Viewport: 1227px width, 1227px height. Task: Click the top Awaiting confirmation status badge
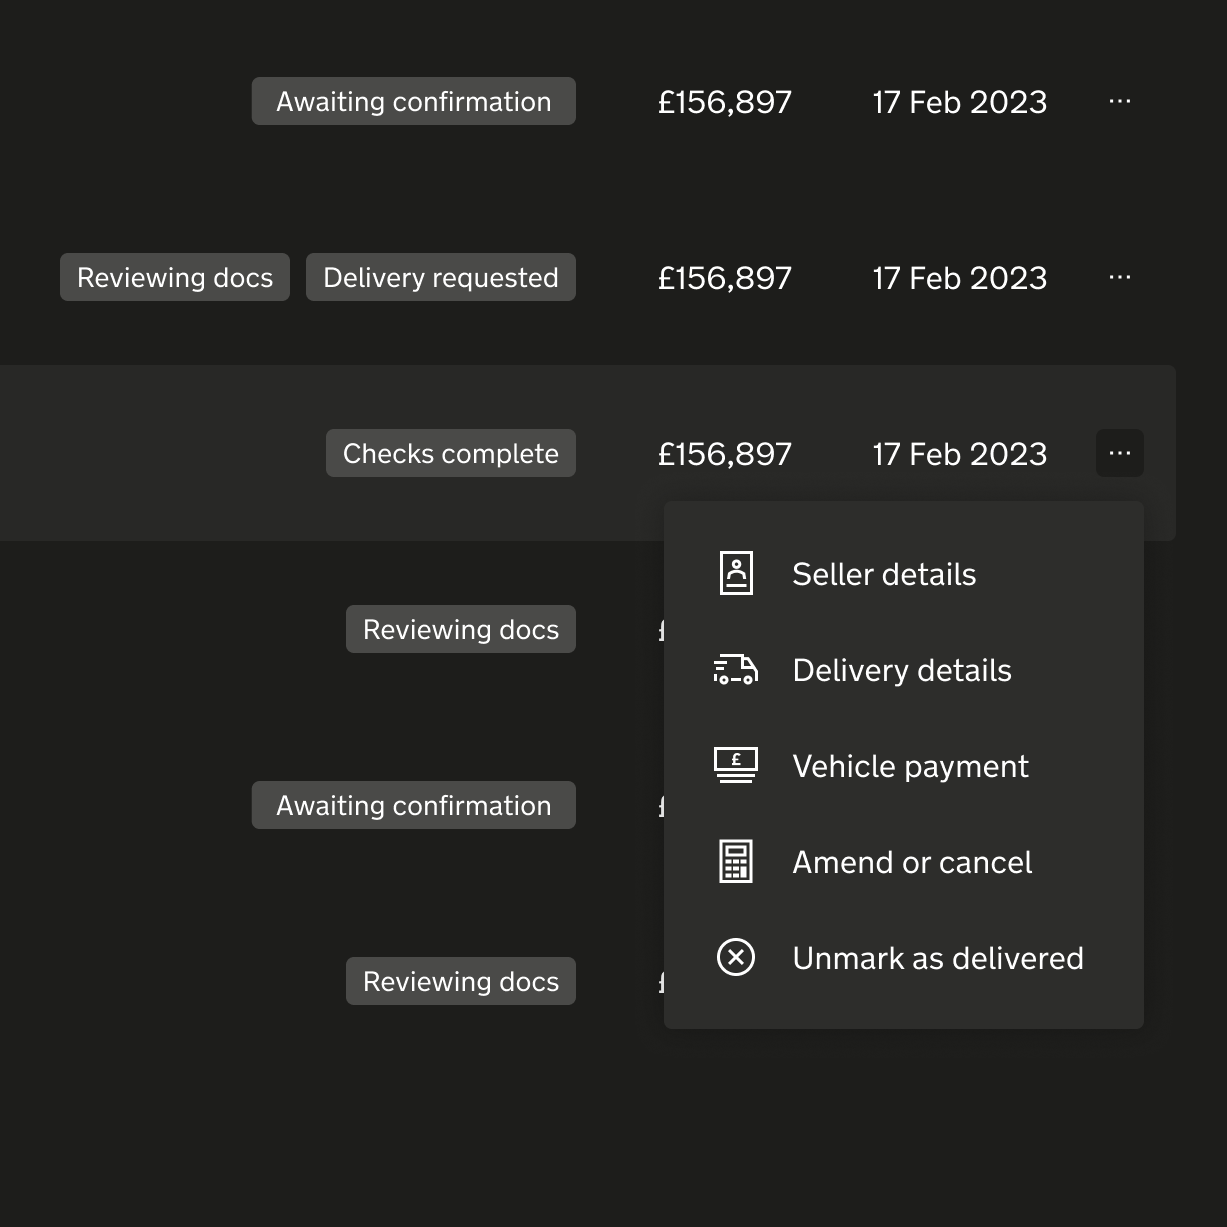[413, 101]
